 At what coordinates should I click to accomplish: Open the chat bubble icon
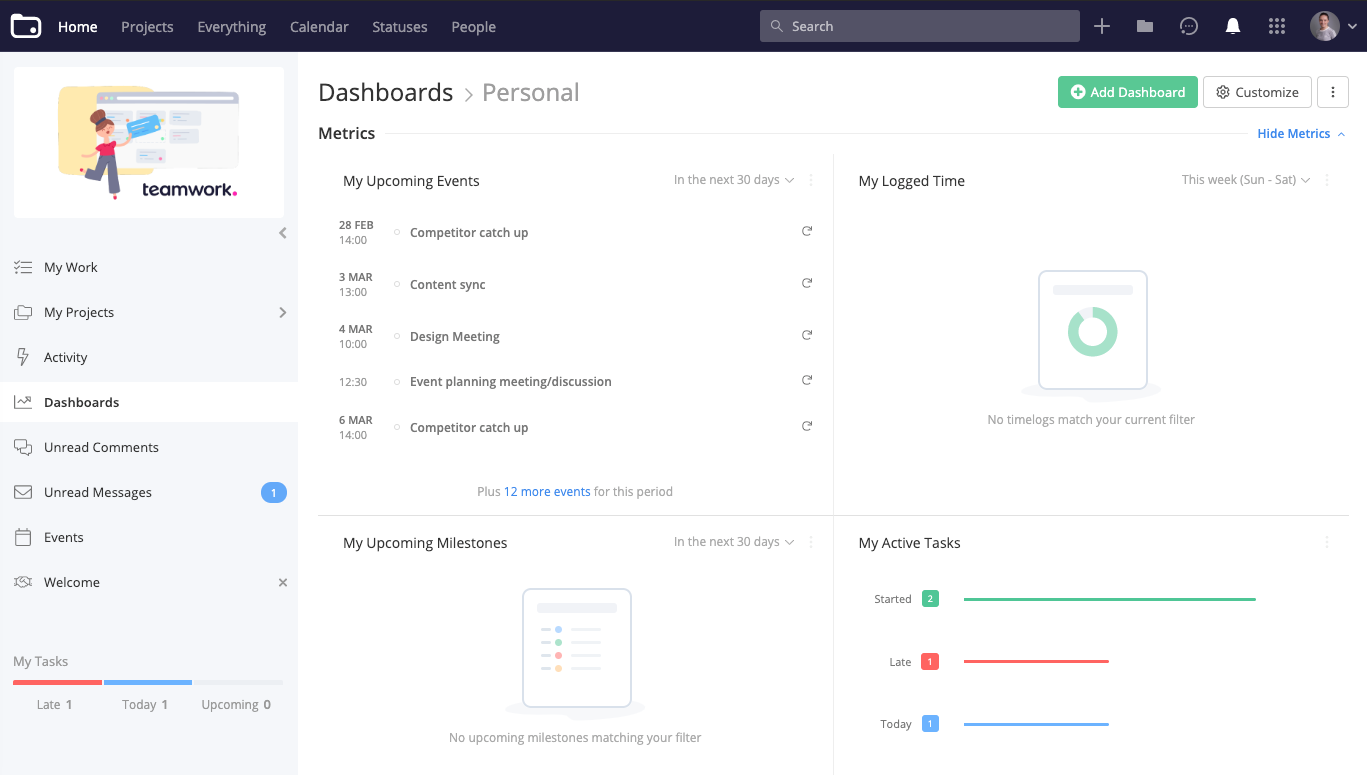coord(1189,27)
